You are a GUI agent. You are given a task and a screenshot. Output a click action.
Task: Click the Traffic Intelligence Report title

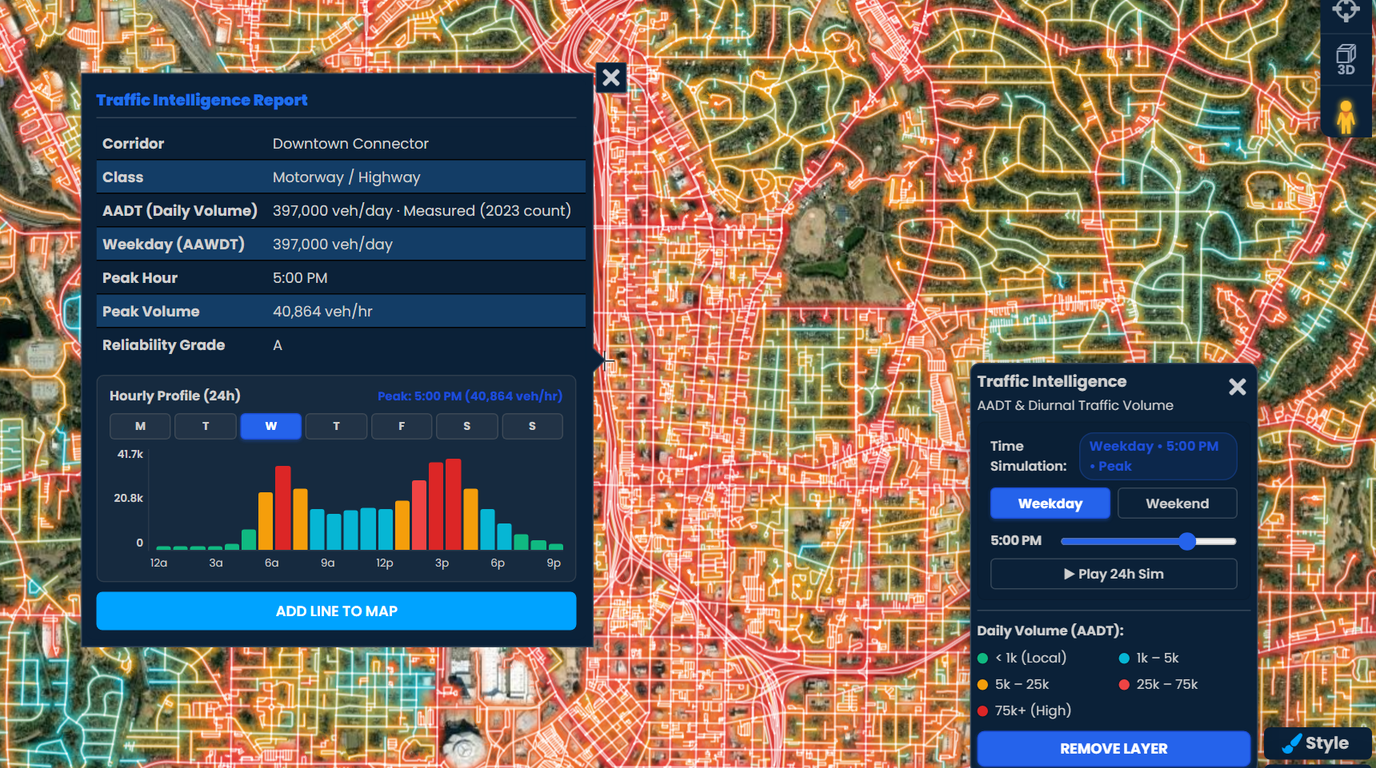[x=202, y=100]
